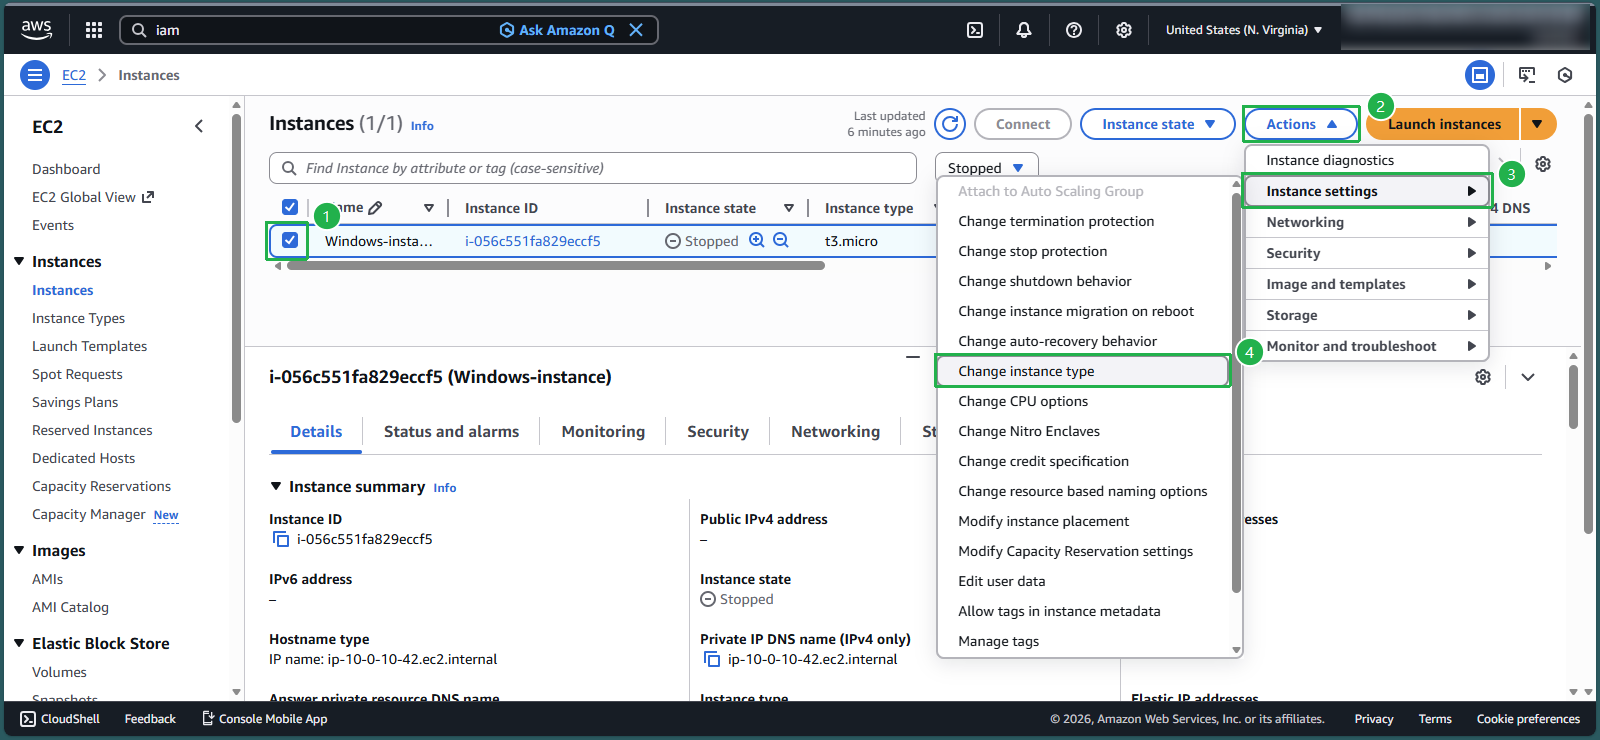Image resolution: width=1600 pixels, height=740 pixels.
Task: Click the Launch instances button
Action: click(1444, 124)
